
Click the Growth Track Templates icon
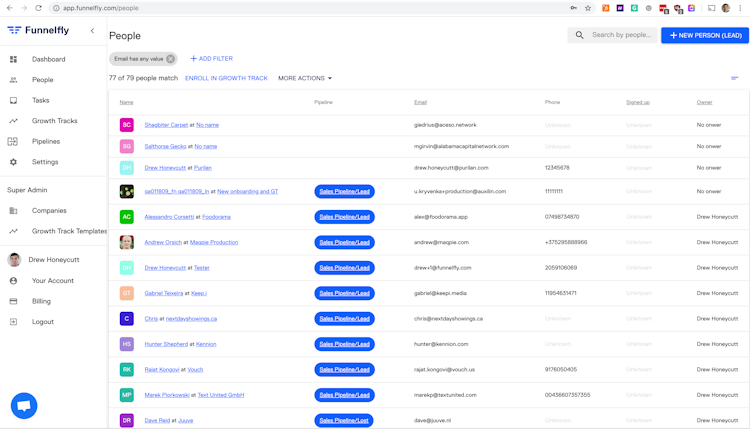coord(13,231)
